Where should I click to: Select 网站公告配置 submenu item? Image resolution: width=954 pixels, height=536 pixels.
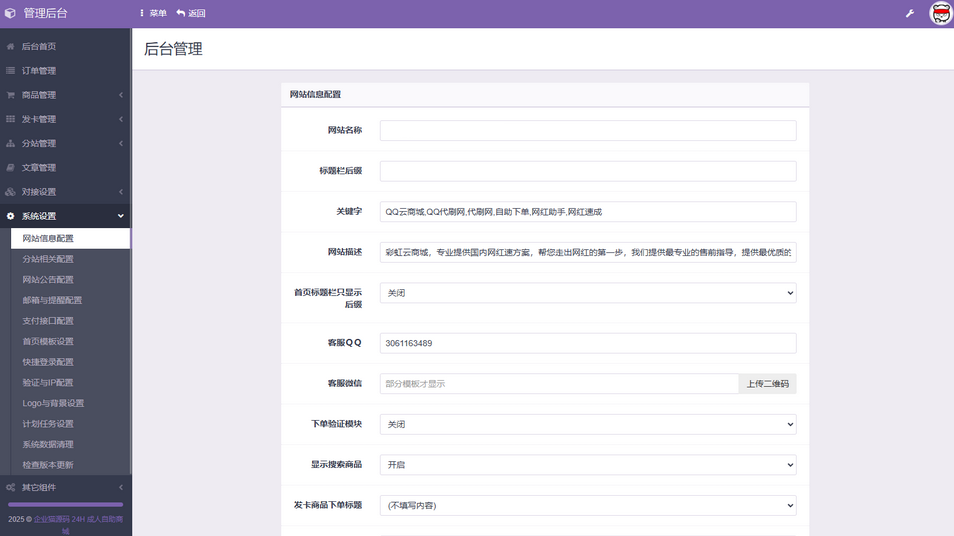click(70, 280)
